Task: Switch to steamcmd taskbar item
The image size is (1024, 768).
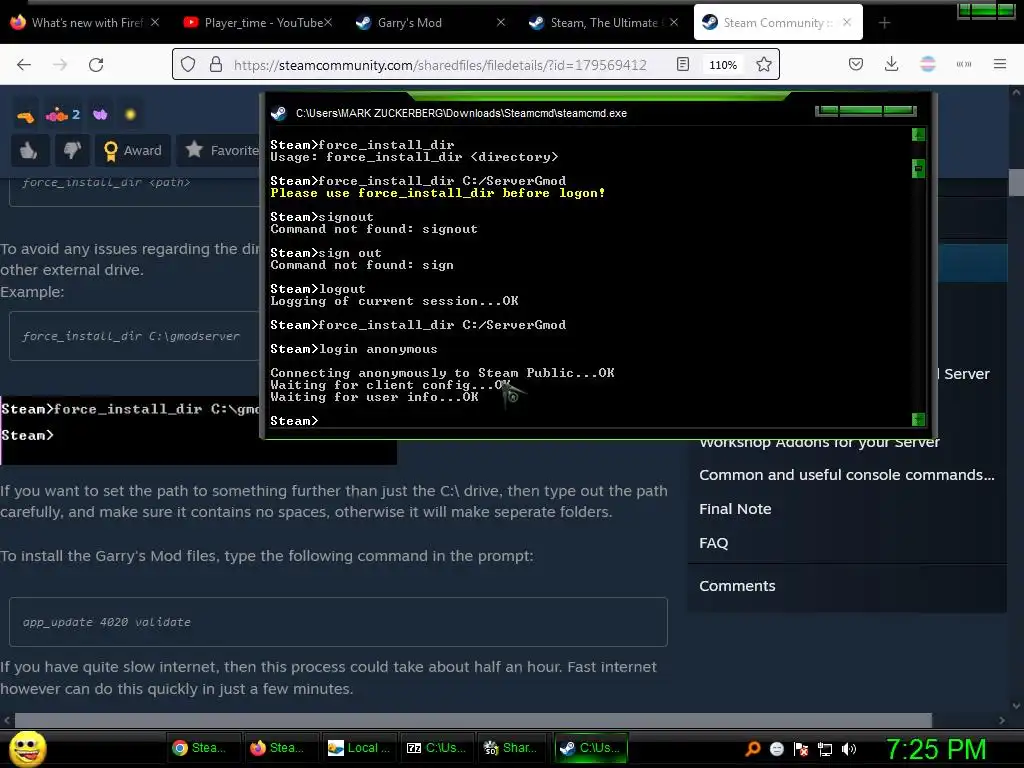Action: [591, 748]
